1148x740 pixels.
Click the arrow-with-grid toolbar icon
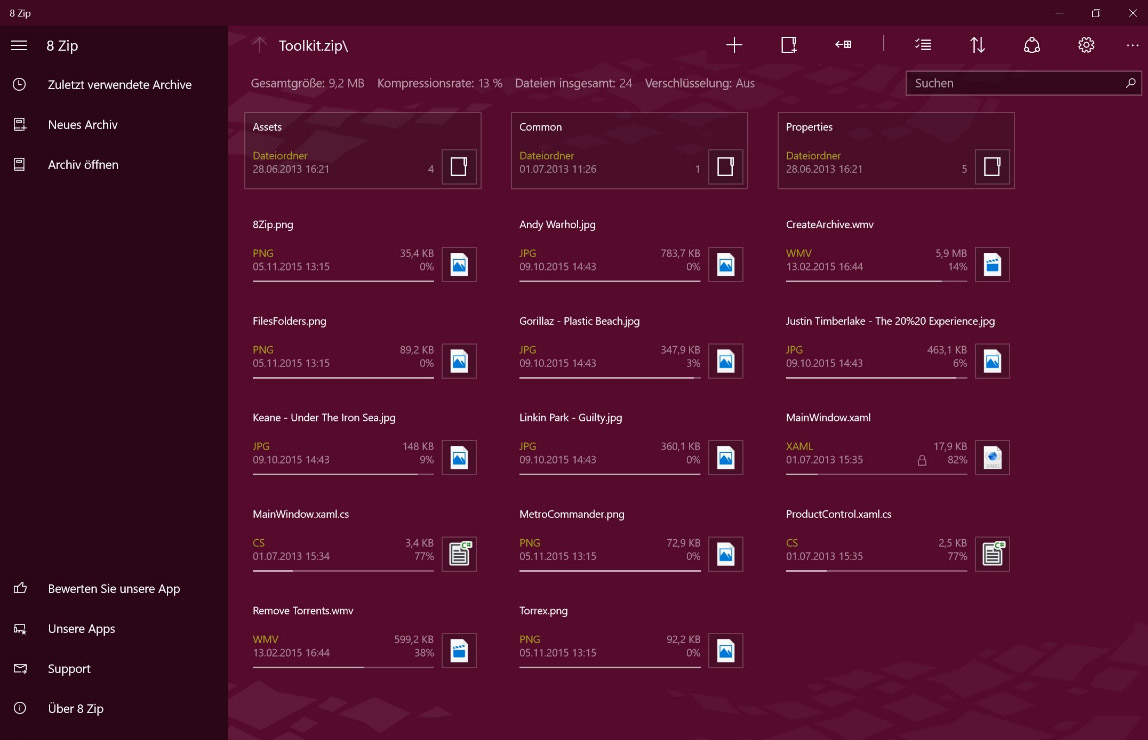(x=843, y=45)
